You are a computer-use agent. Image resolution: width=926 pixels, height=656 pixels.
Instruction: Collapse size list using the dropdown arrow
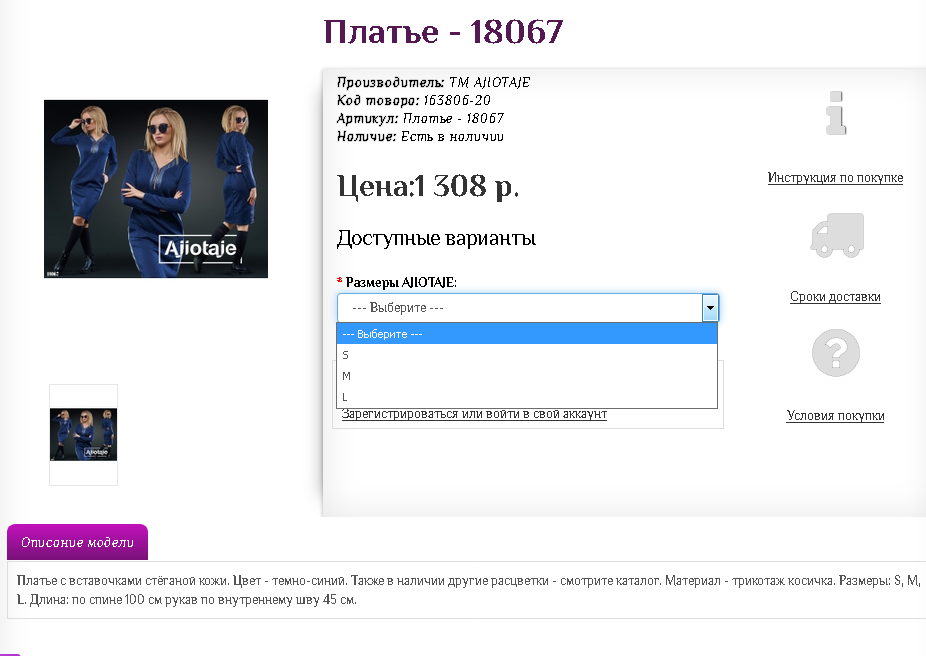(710, 308)
